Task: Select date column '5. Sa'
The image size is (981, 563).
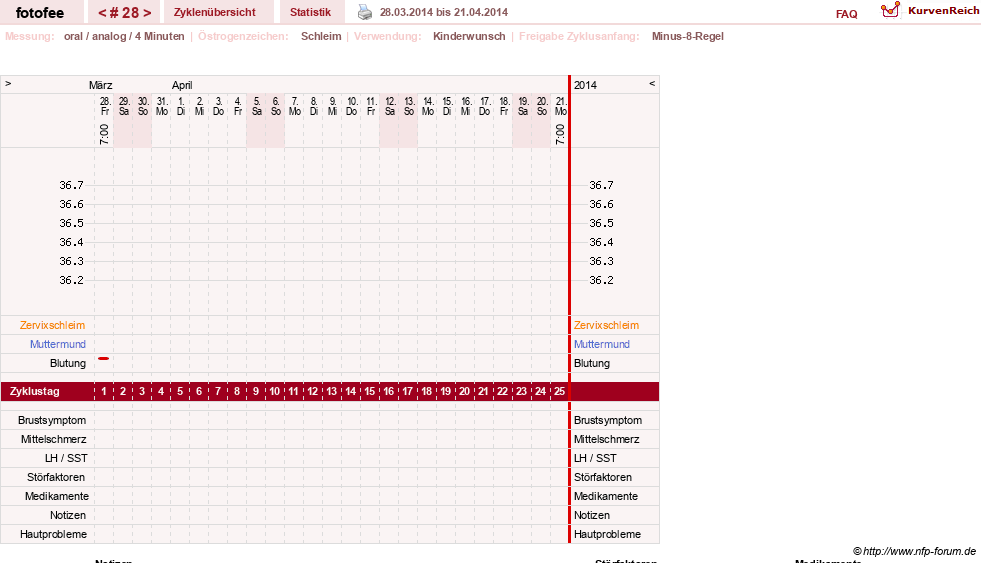Action: point(257,106)
